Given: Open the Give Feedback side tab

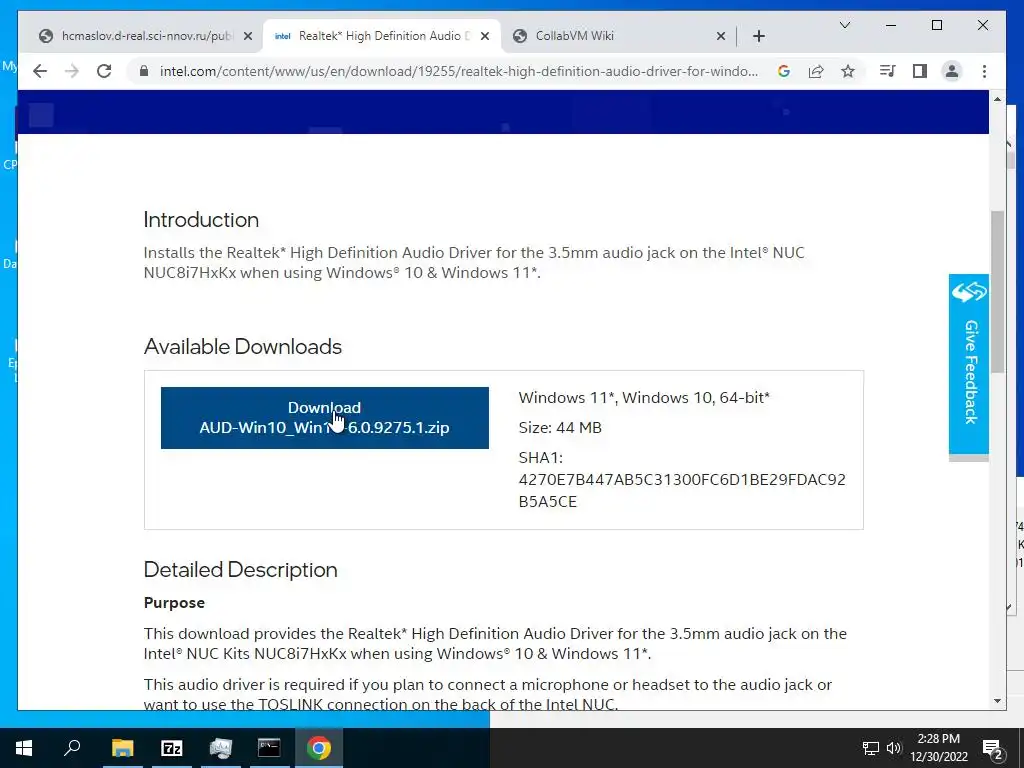Looking at the screenshot, I should [969, 364].
